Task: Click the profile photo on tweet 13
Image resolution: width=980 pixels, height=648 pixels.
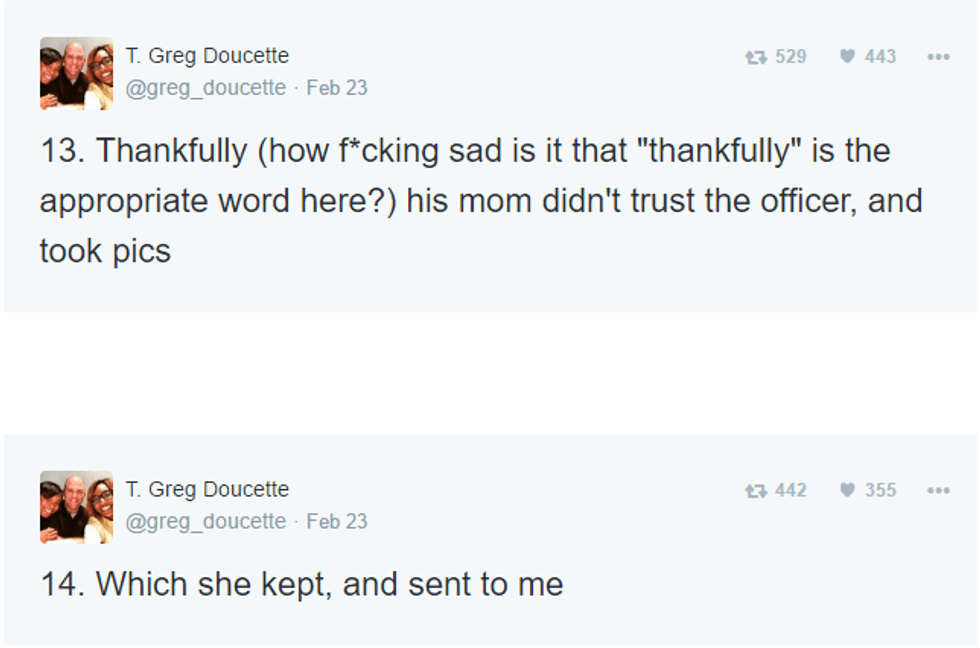Action: (76, 73)
